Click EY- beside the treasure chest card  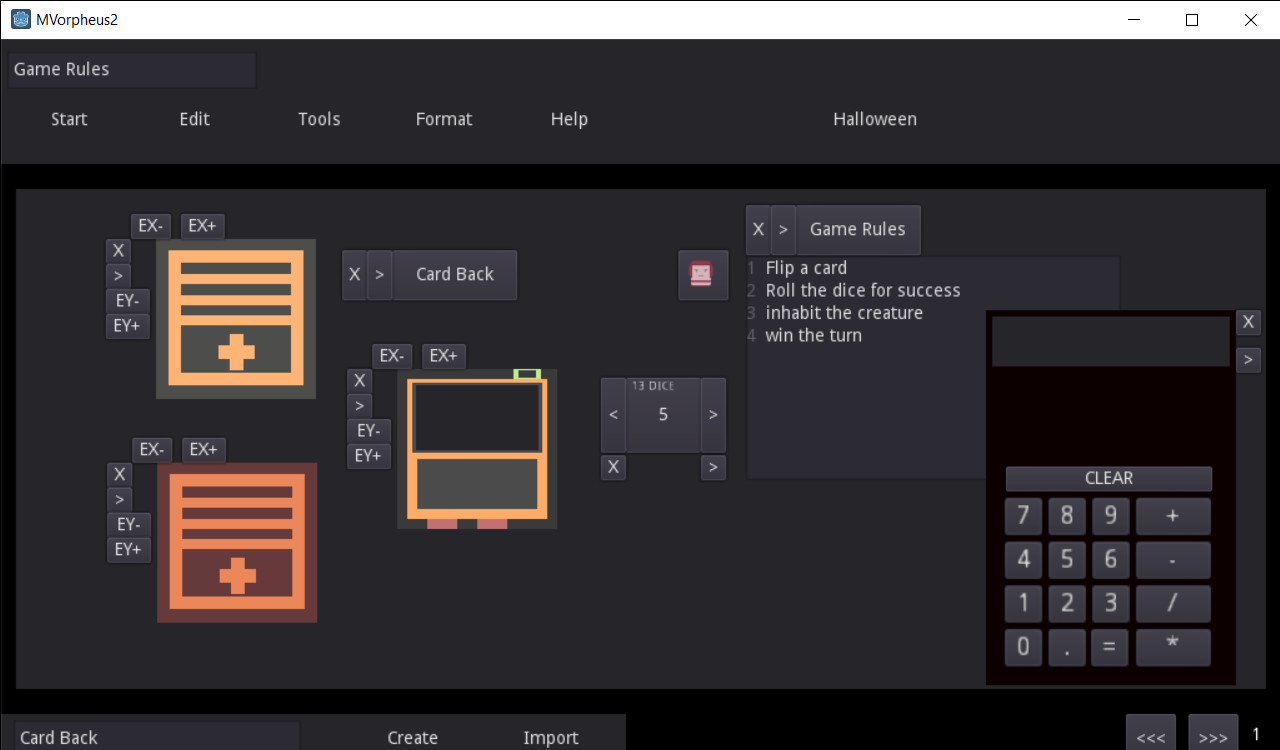click(368, 430)
